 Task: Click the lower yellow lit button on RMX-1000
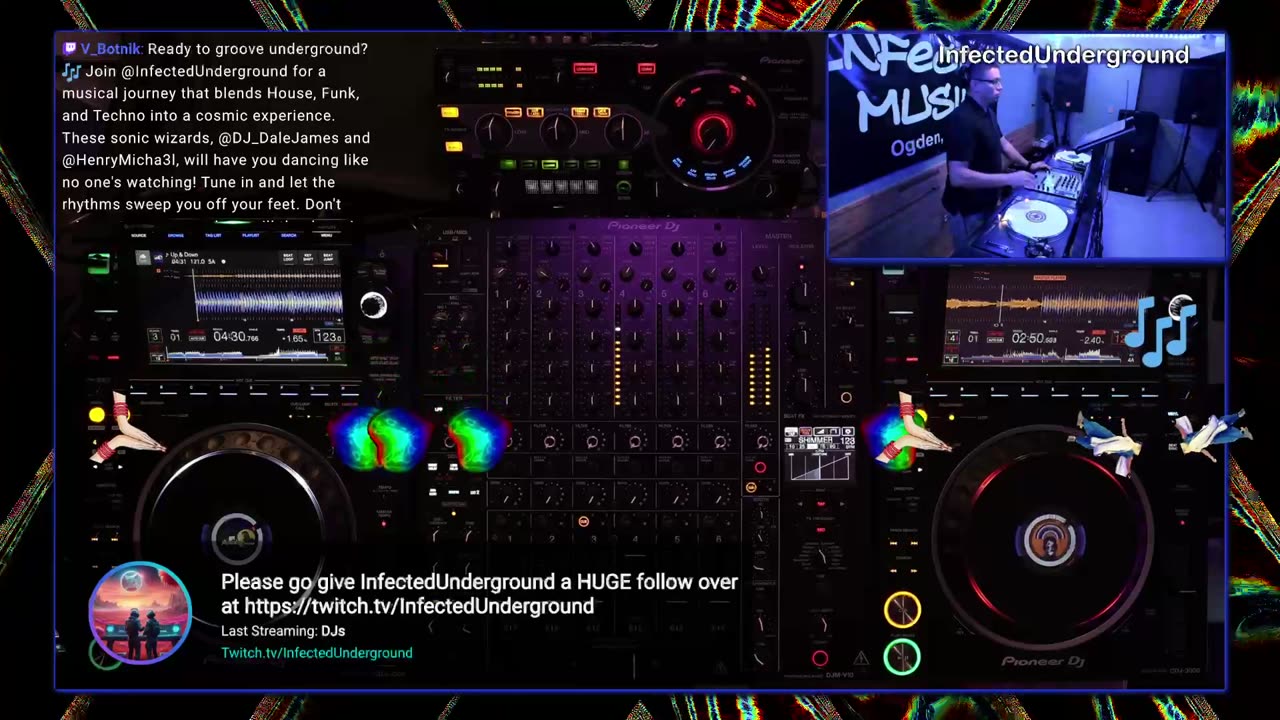click(x=454, y=146)
